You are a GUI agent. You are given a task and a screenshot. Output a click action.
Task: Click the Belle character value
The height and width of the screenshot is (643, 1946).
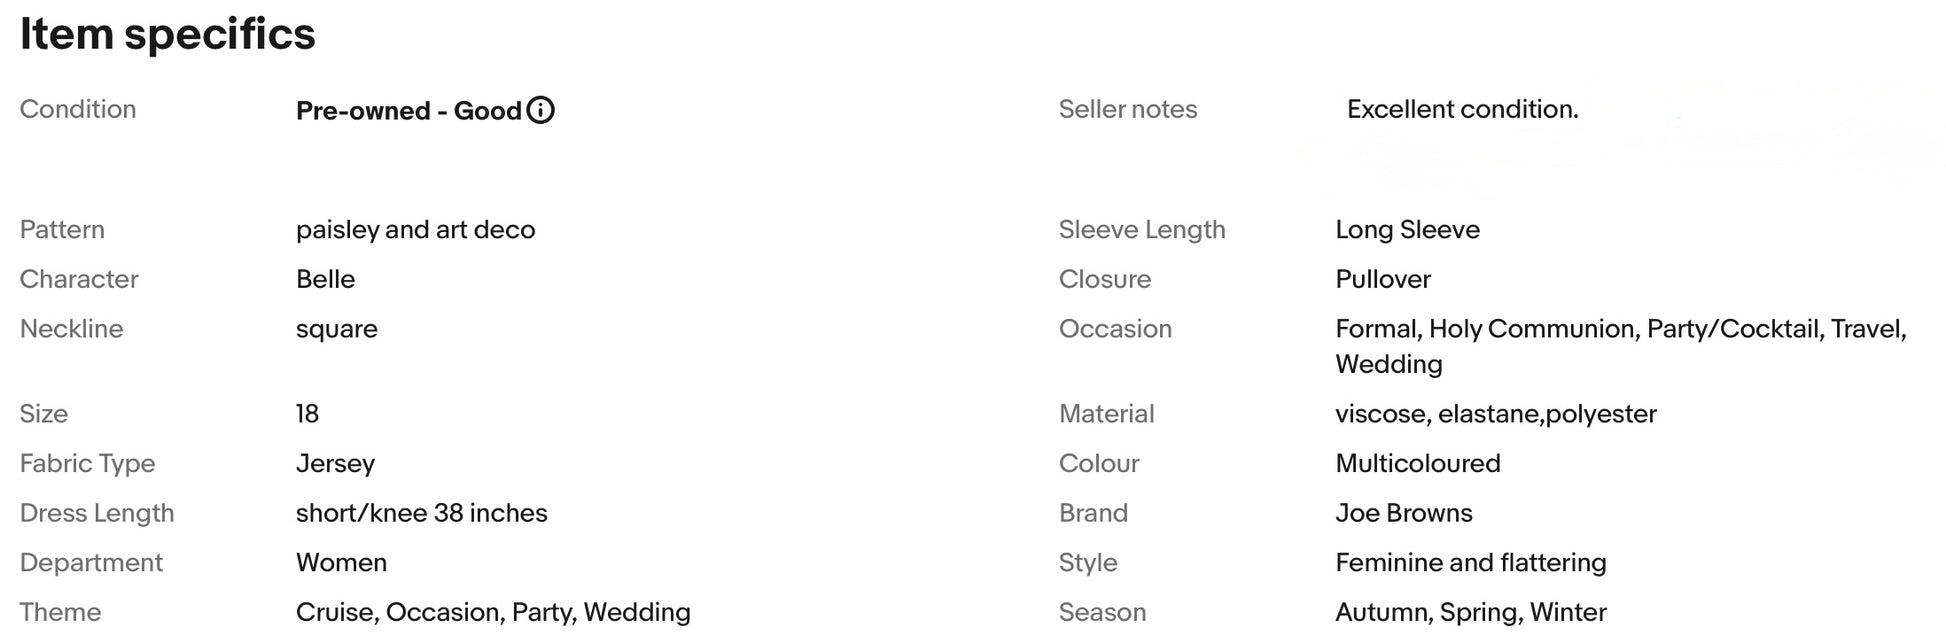coord(325,279)
